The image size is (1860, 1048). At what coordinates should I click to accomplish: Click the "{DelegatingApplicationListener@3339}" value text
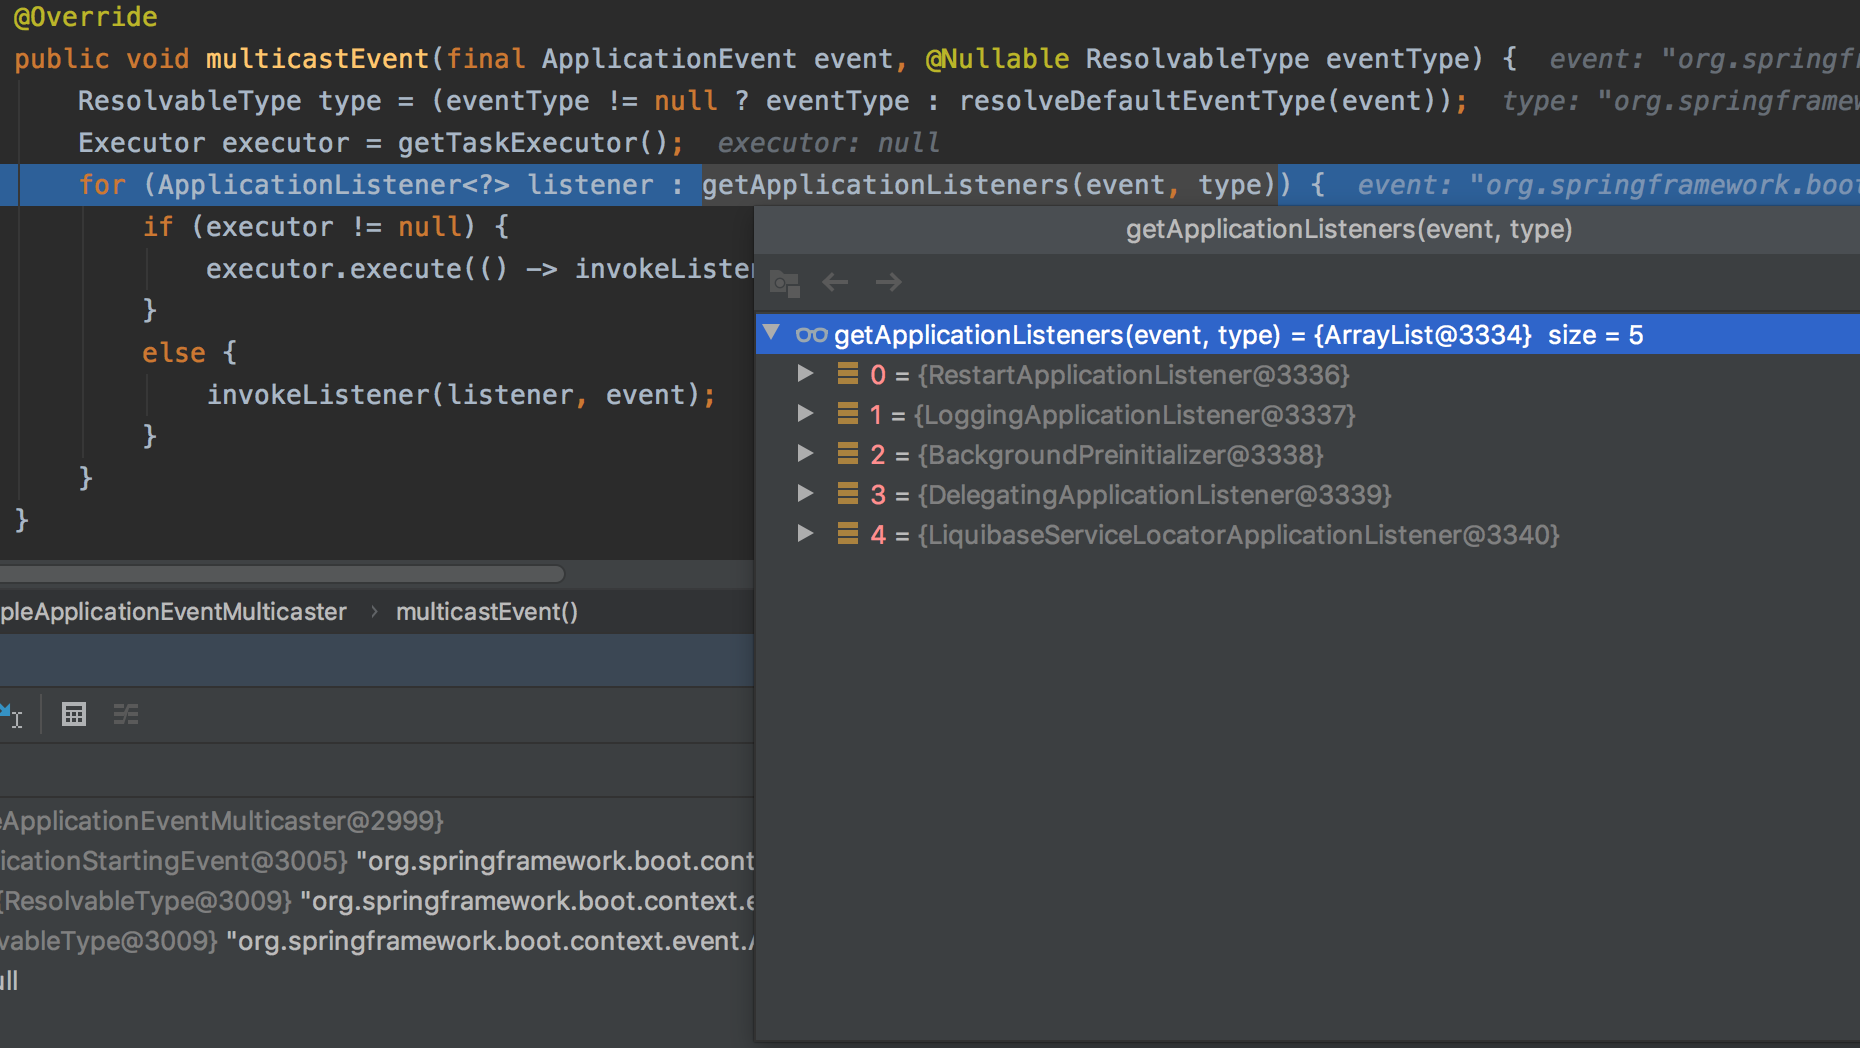pos(1155,495)
